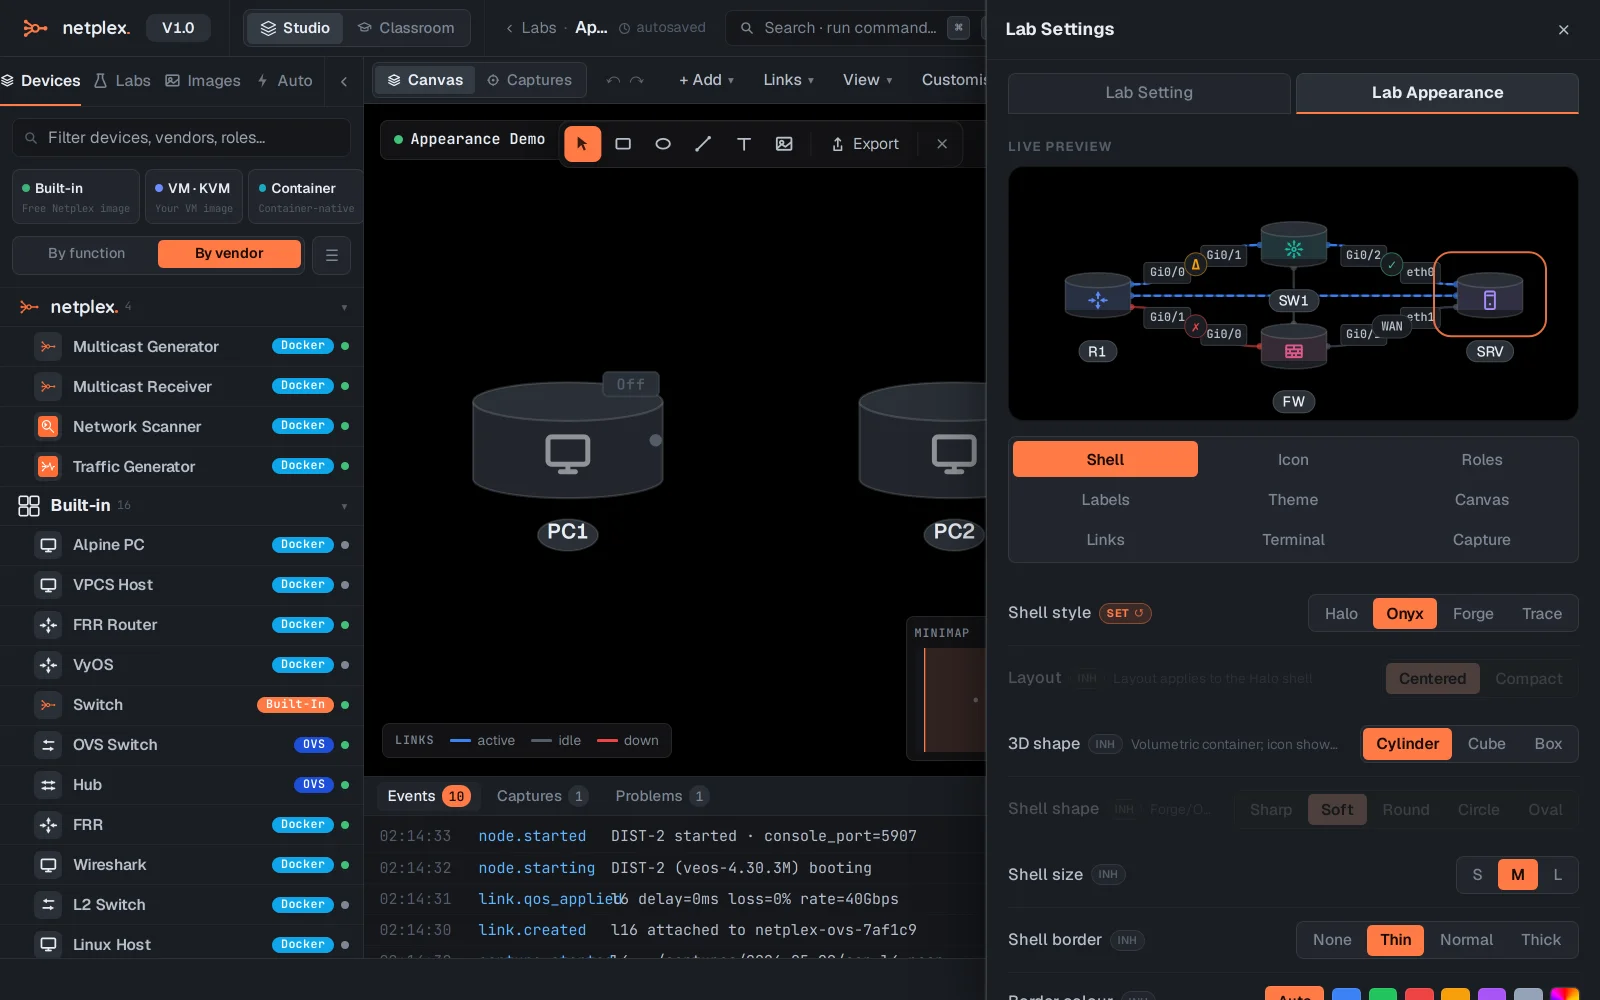Open the Icon appearance section

[1293, 460]
